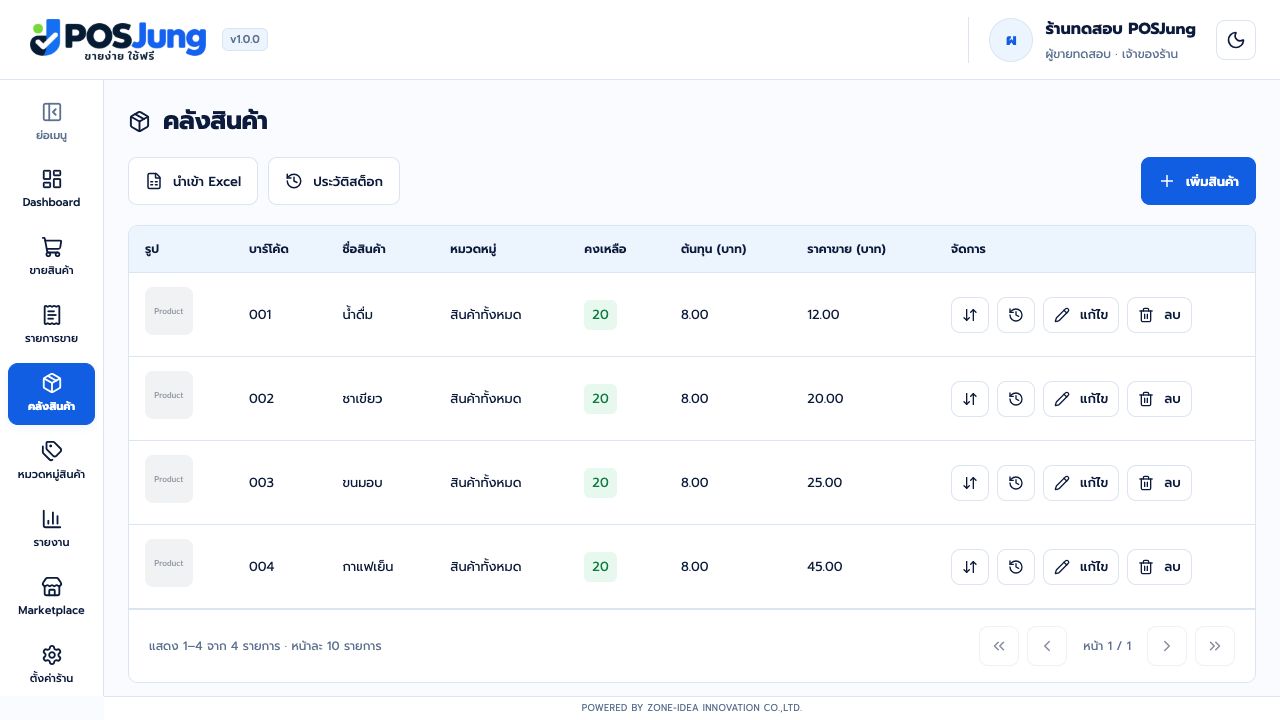Go to last page double-chevron
The width and height of the screenshot is (1280, 720).
(x=1215, y=646)
